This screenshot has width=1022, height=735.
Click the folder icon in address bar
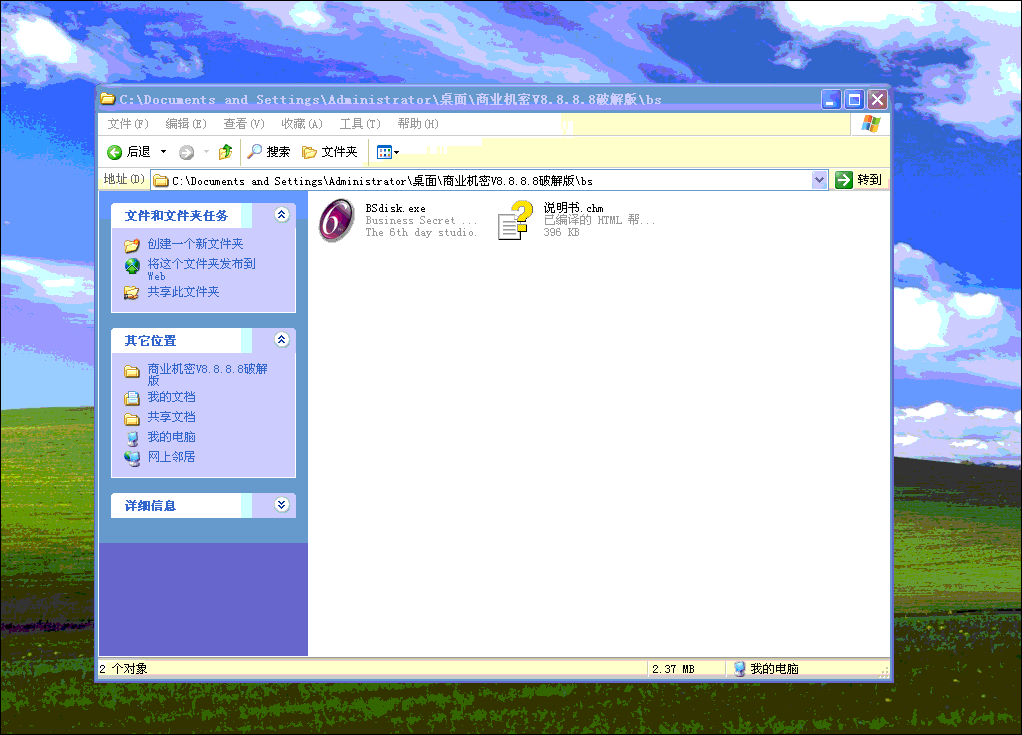click(161, 180)
